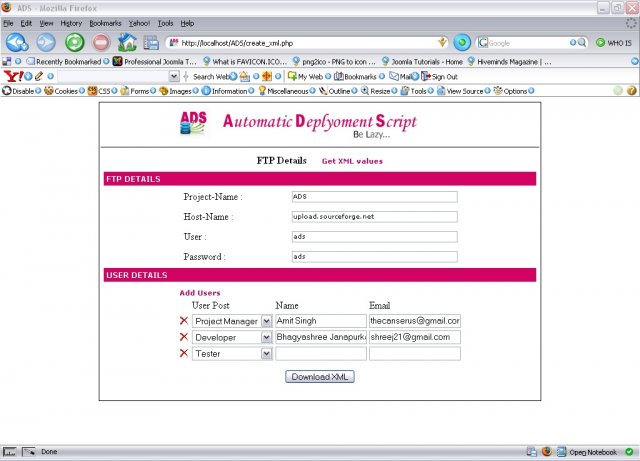Image resolution: width=640 pixels, height=461 pixels.
Task: Delete the Developer user row
Action: click(183, 337)
